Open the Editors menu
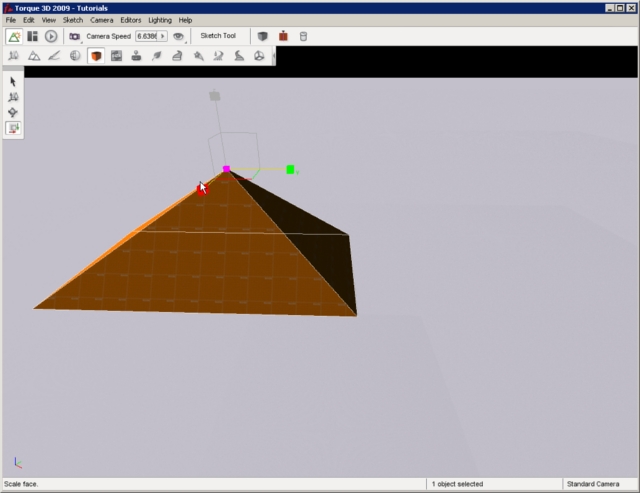 pyautogui.click(x=131, y=20)
